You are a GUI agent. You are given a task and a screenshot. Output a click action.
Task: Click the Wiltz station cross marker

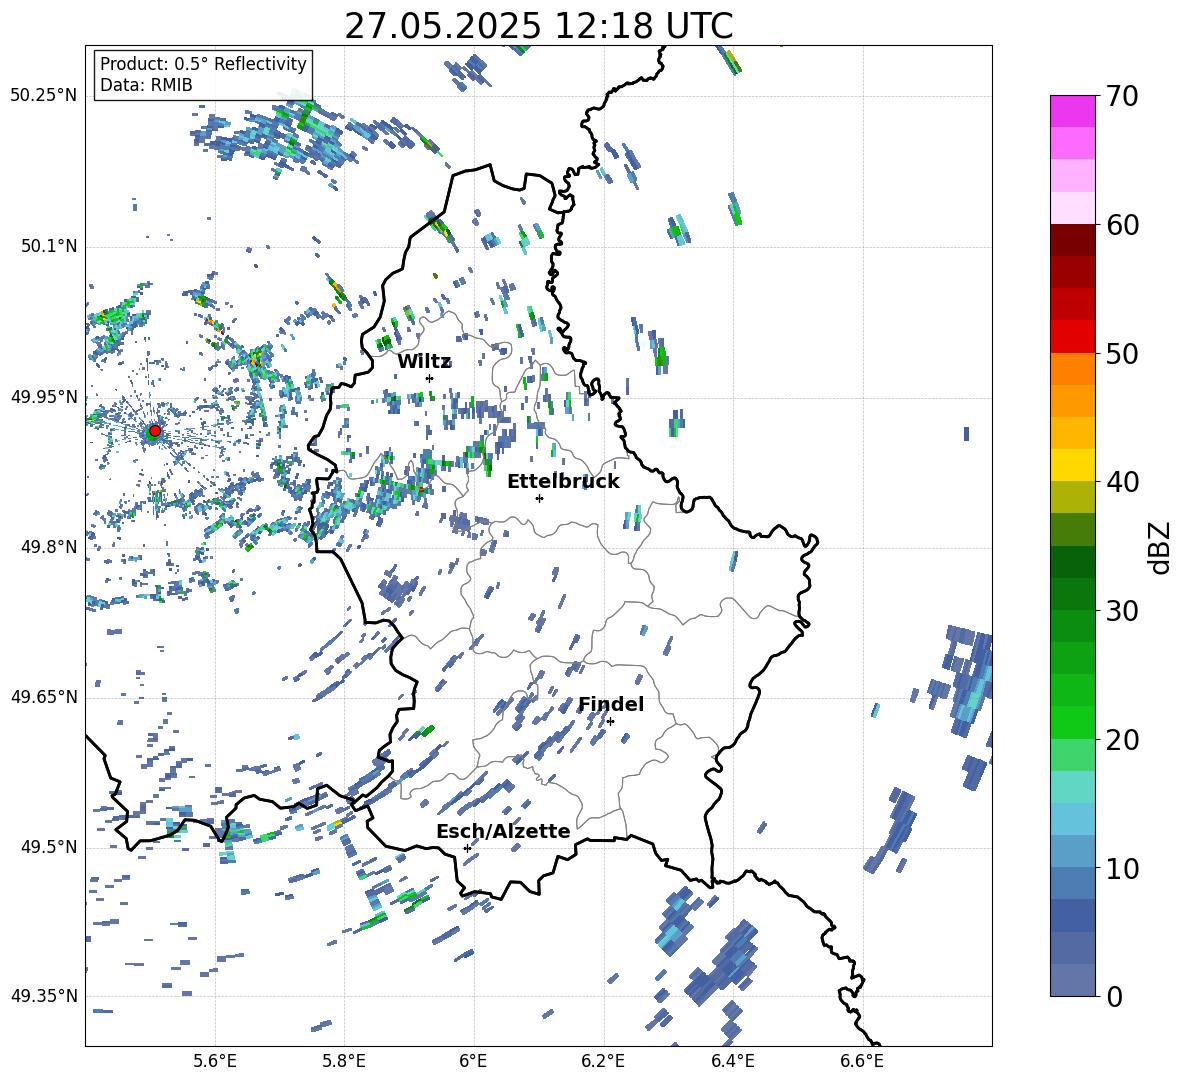pyautogui.click(x=430, y=378)
